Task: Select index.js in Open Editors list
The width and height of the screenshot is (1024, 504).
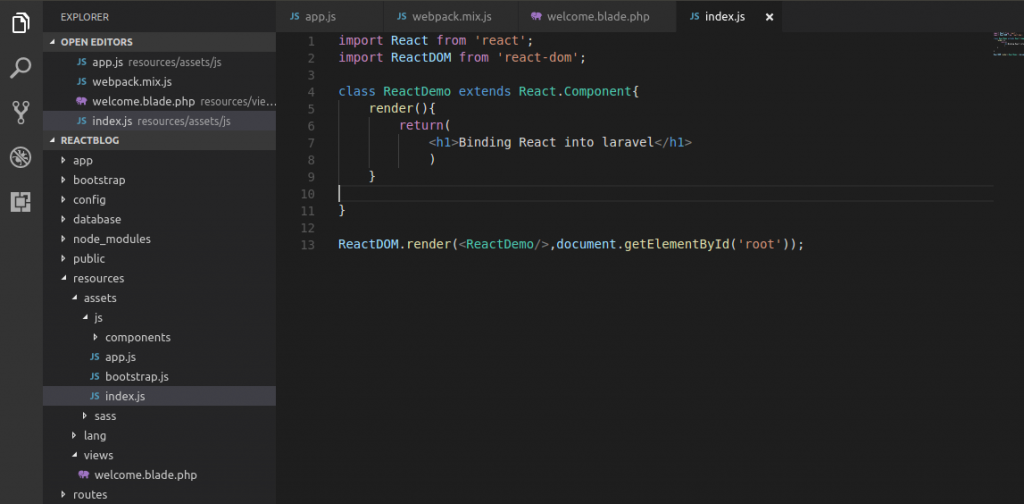Action: pyautogui.click(x=159, y=121)
